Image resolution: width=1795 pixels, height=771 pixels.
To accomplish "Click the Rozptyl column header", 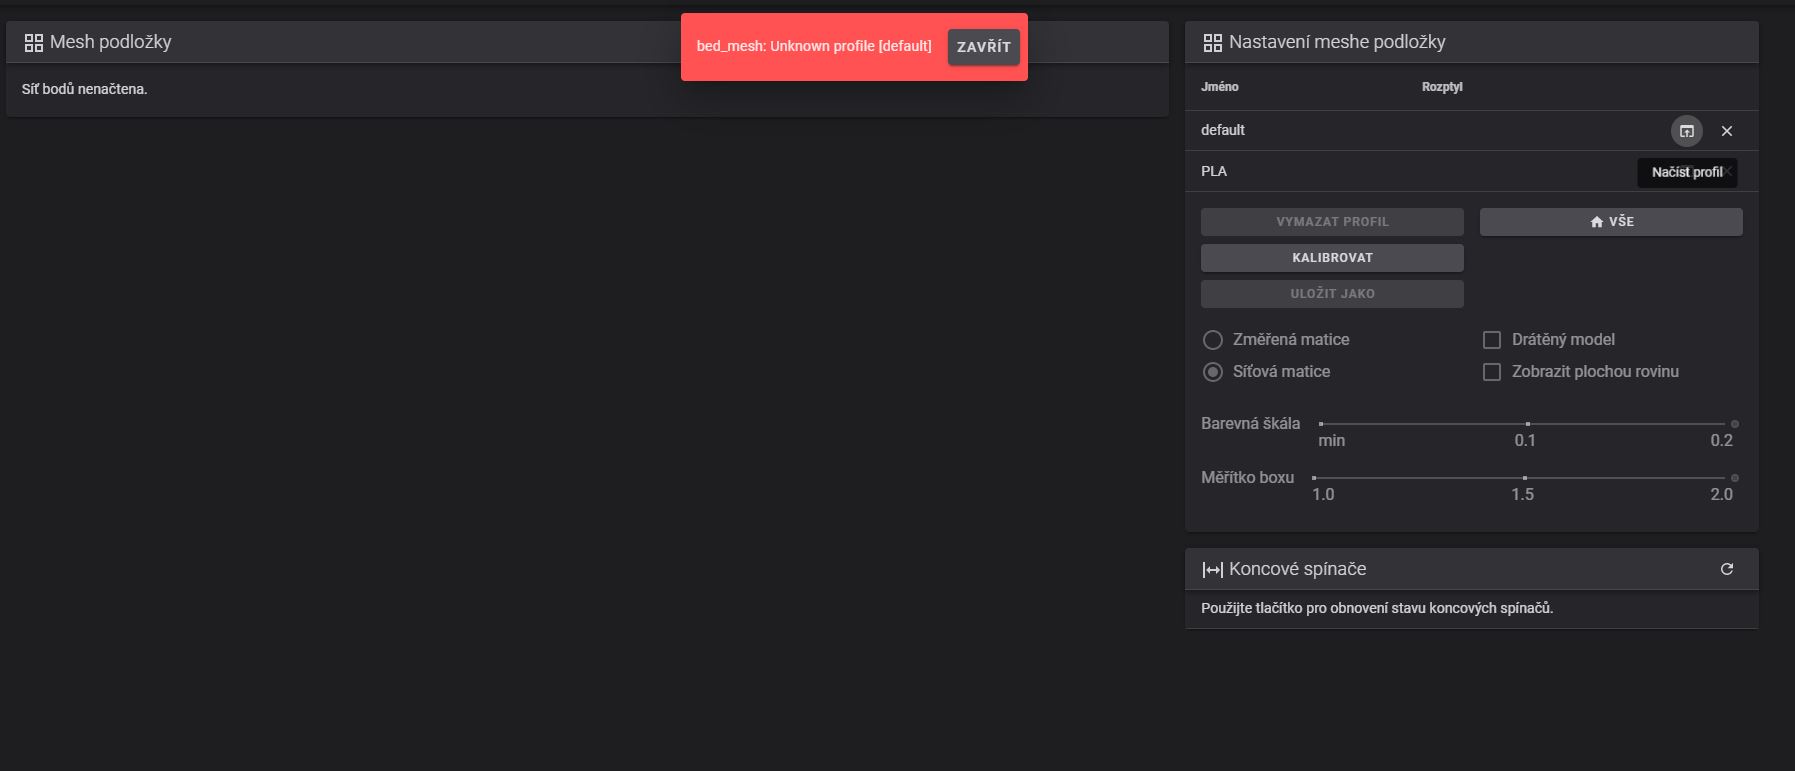I will point(1441,87).
